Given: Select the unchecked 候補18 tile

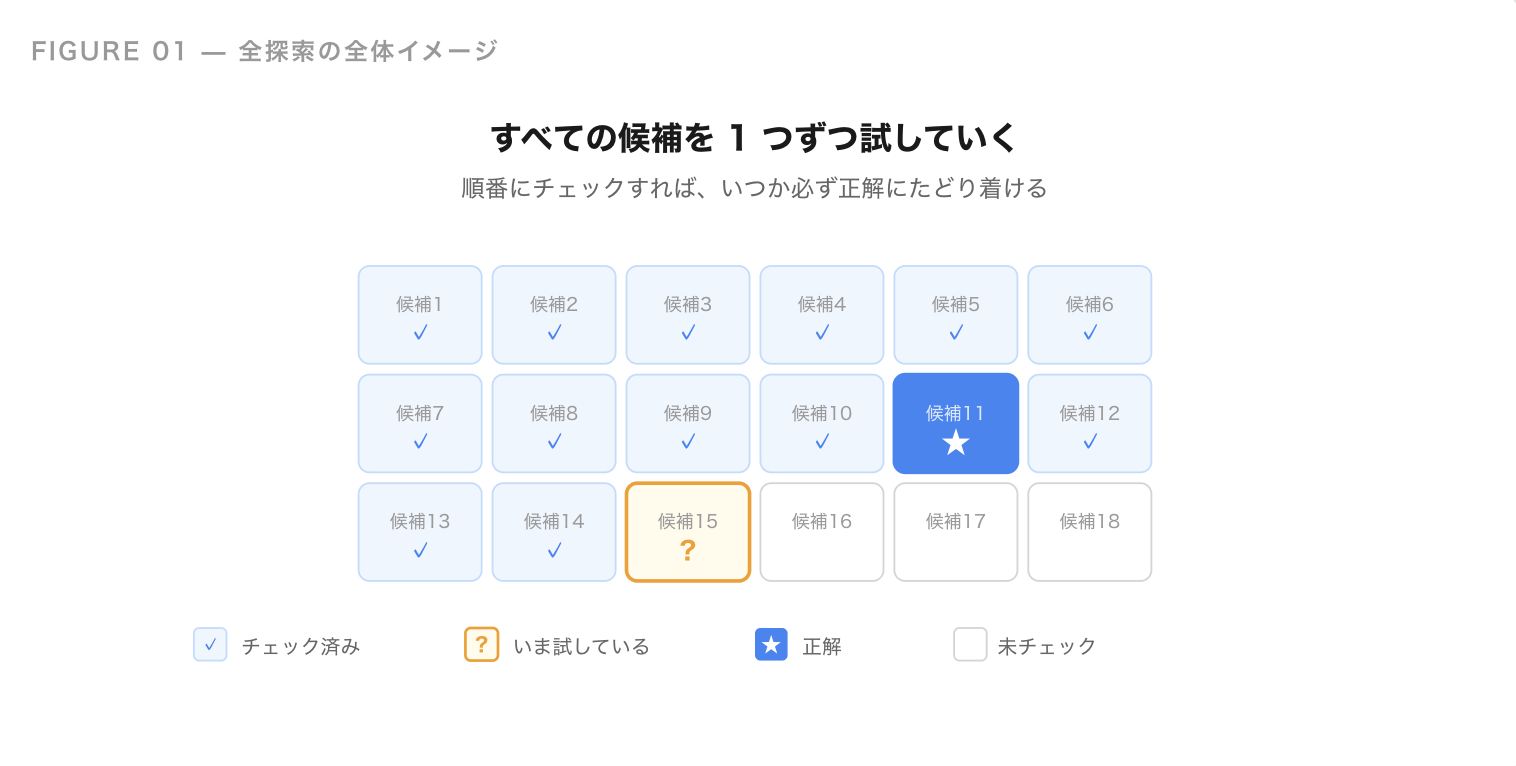Looking at the screenshot, I should point(1090,532).
